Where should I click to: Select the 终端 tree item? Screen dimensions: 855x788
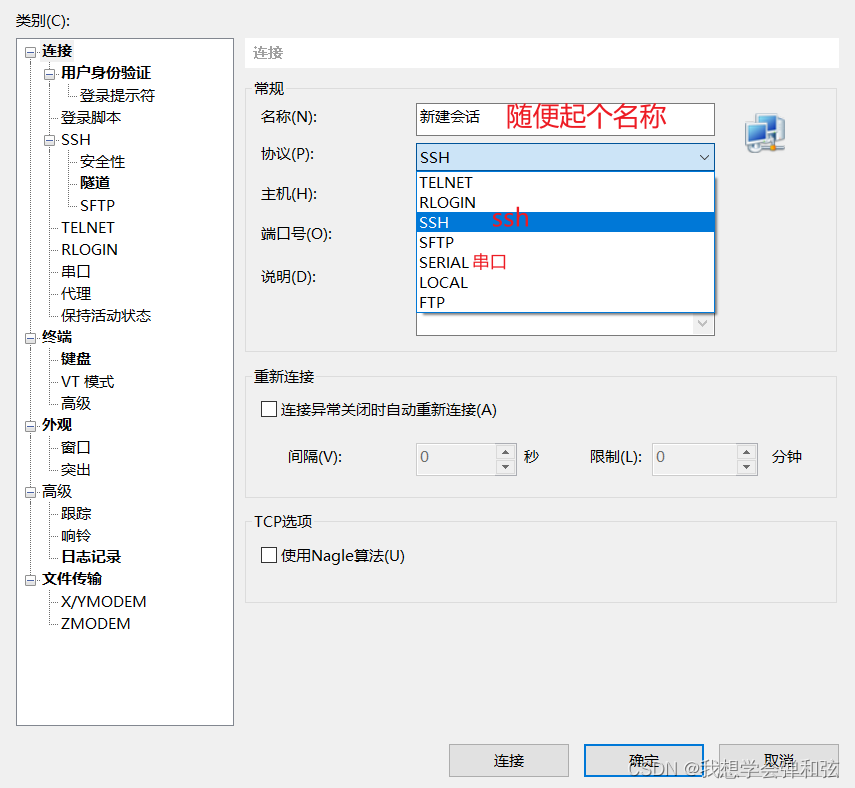tap(57, 336)
